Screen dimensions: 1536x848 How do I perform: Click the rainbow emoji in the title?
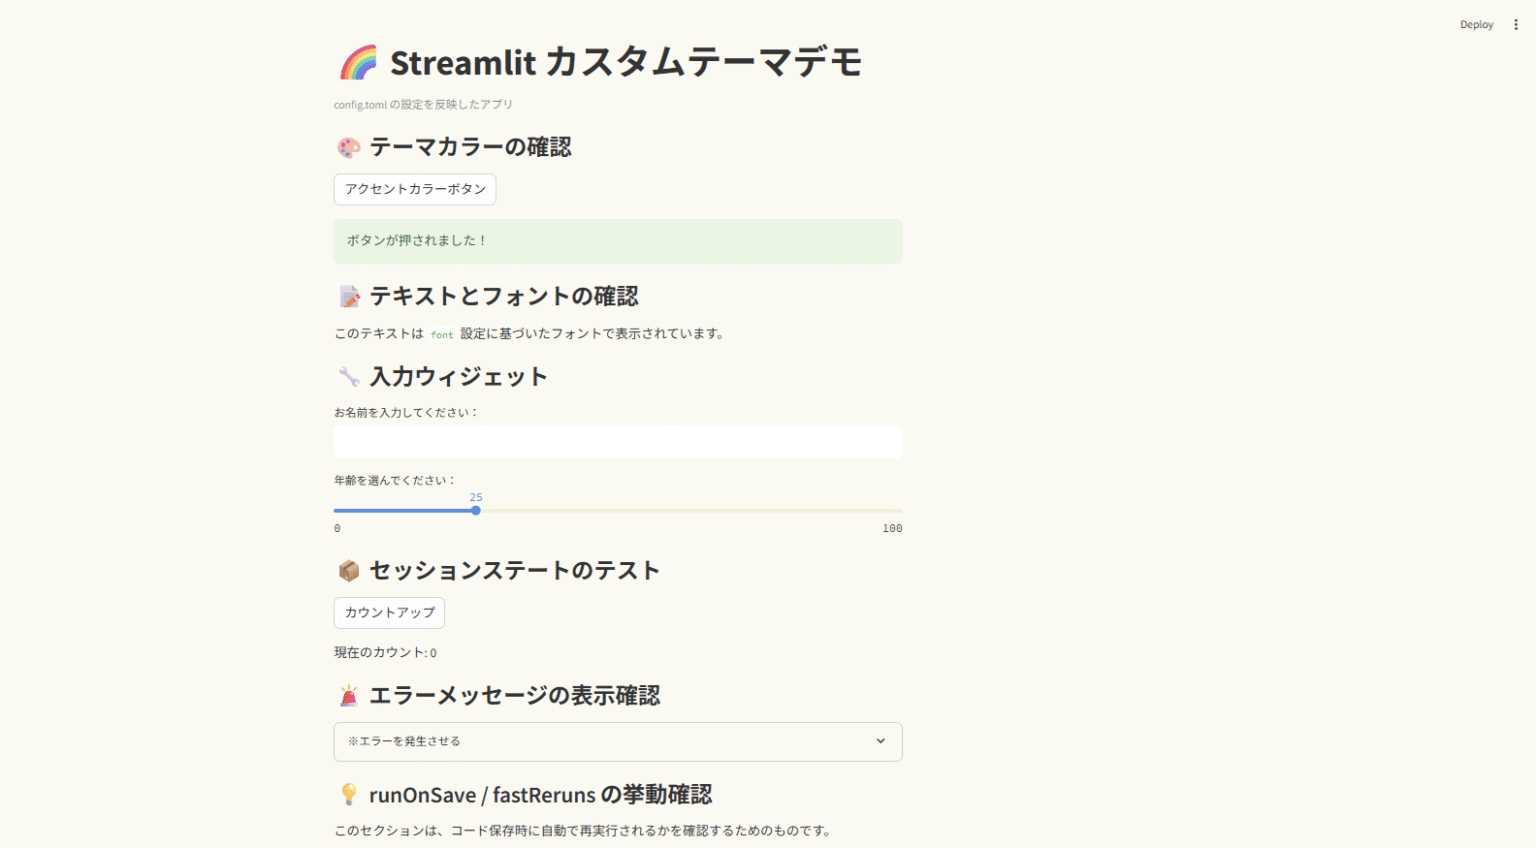[x=358, y=63]
